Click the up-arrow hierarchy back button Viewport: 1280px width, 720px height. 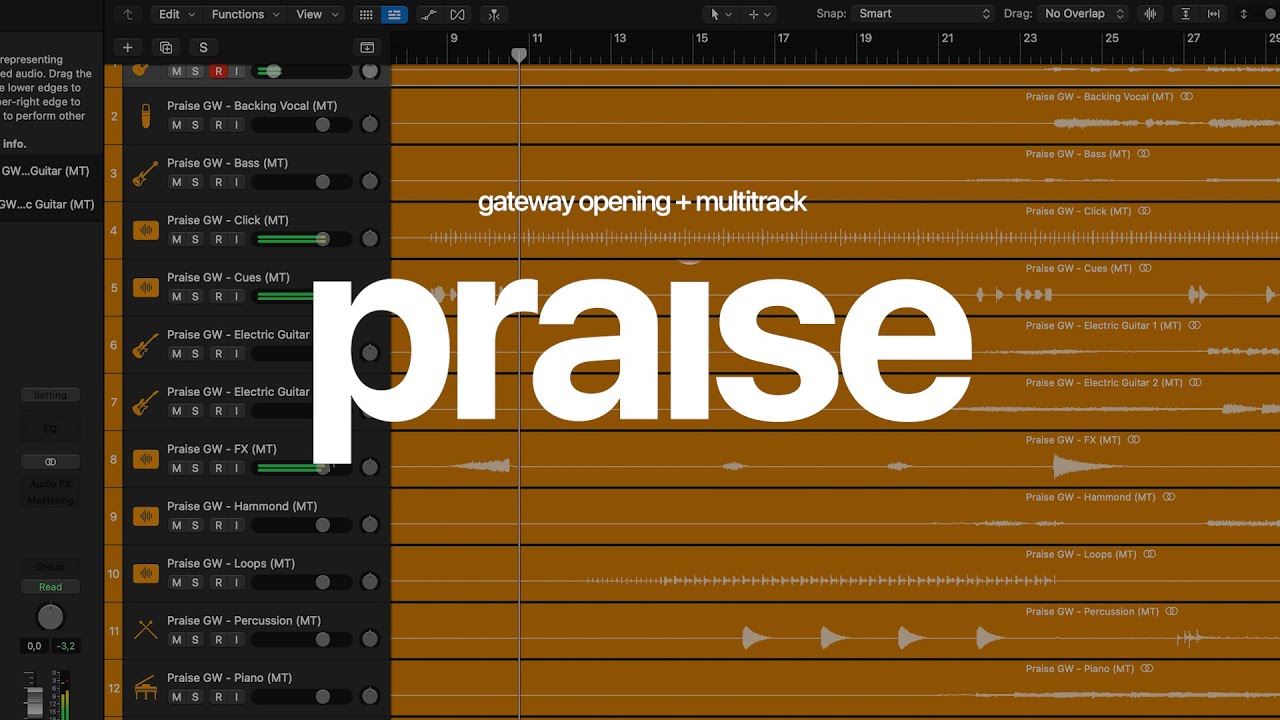pyautogui.click(x=128, y=14)
